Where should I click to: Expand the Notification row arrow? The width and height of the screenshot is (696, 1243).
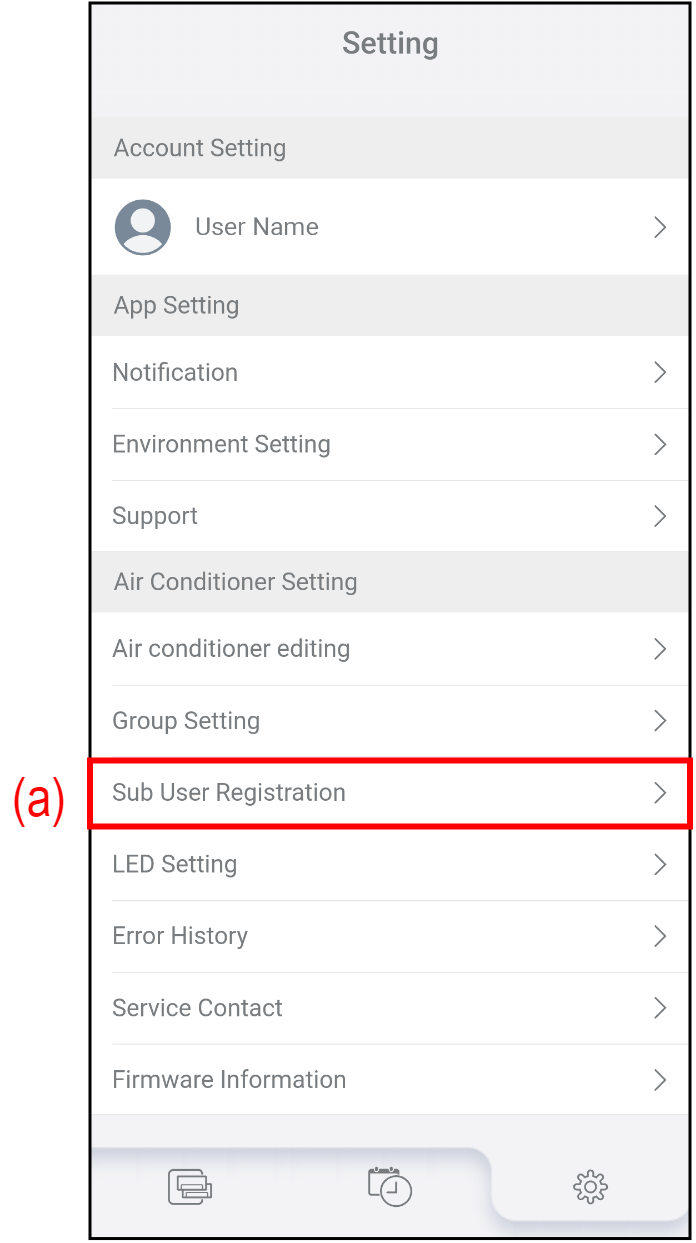(660, 373)
